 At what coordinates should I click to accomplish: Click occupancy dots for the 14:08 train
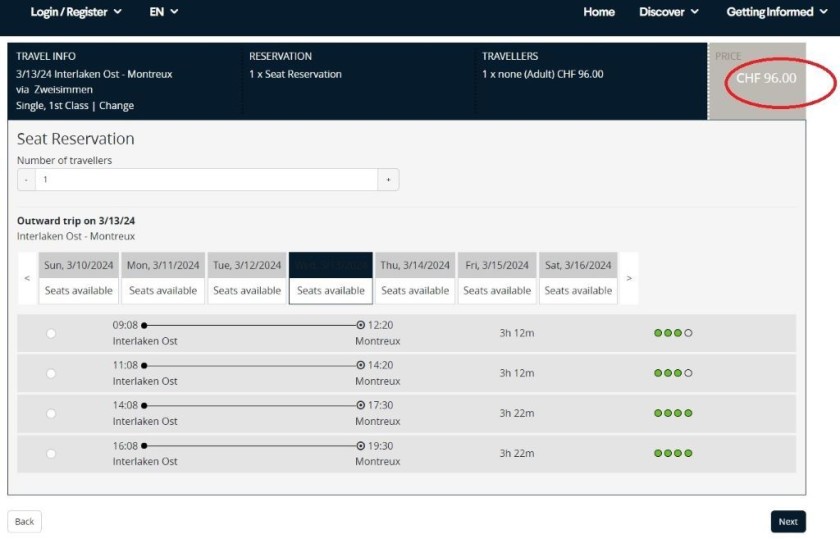[x=673, y=413]
